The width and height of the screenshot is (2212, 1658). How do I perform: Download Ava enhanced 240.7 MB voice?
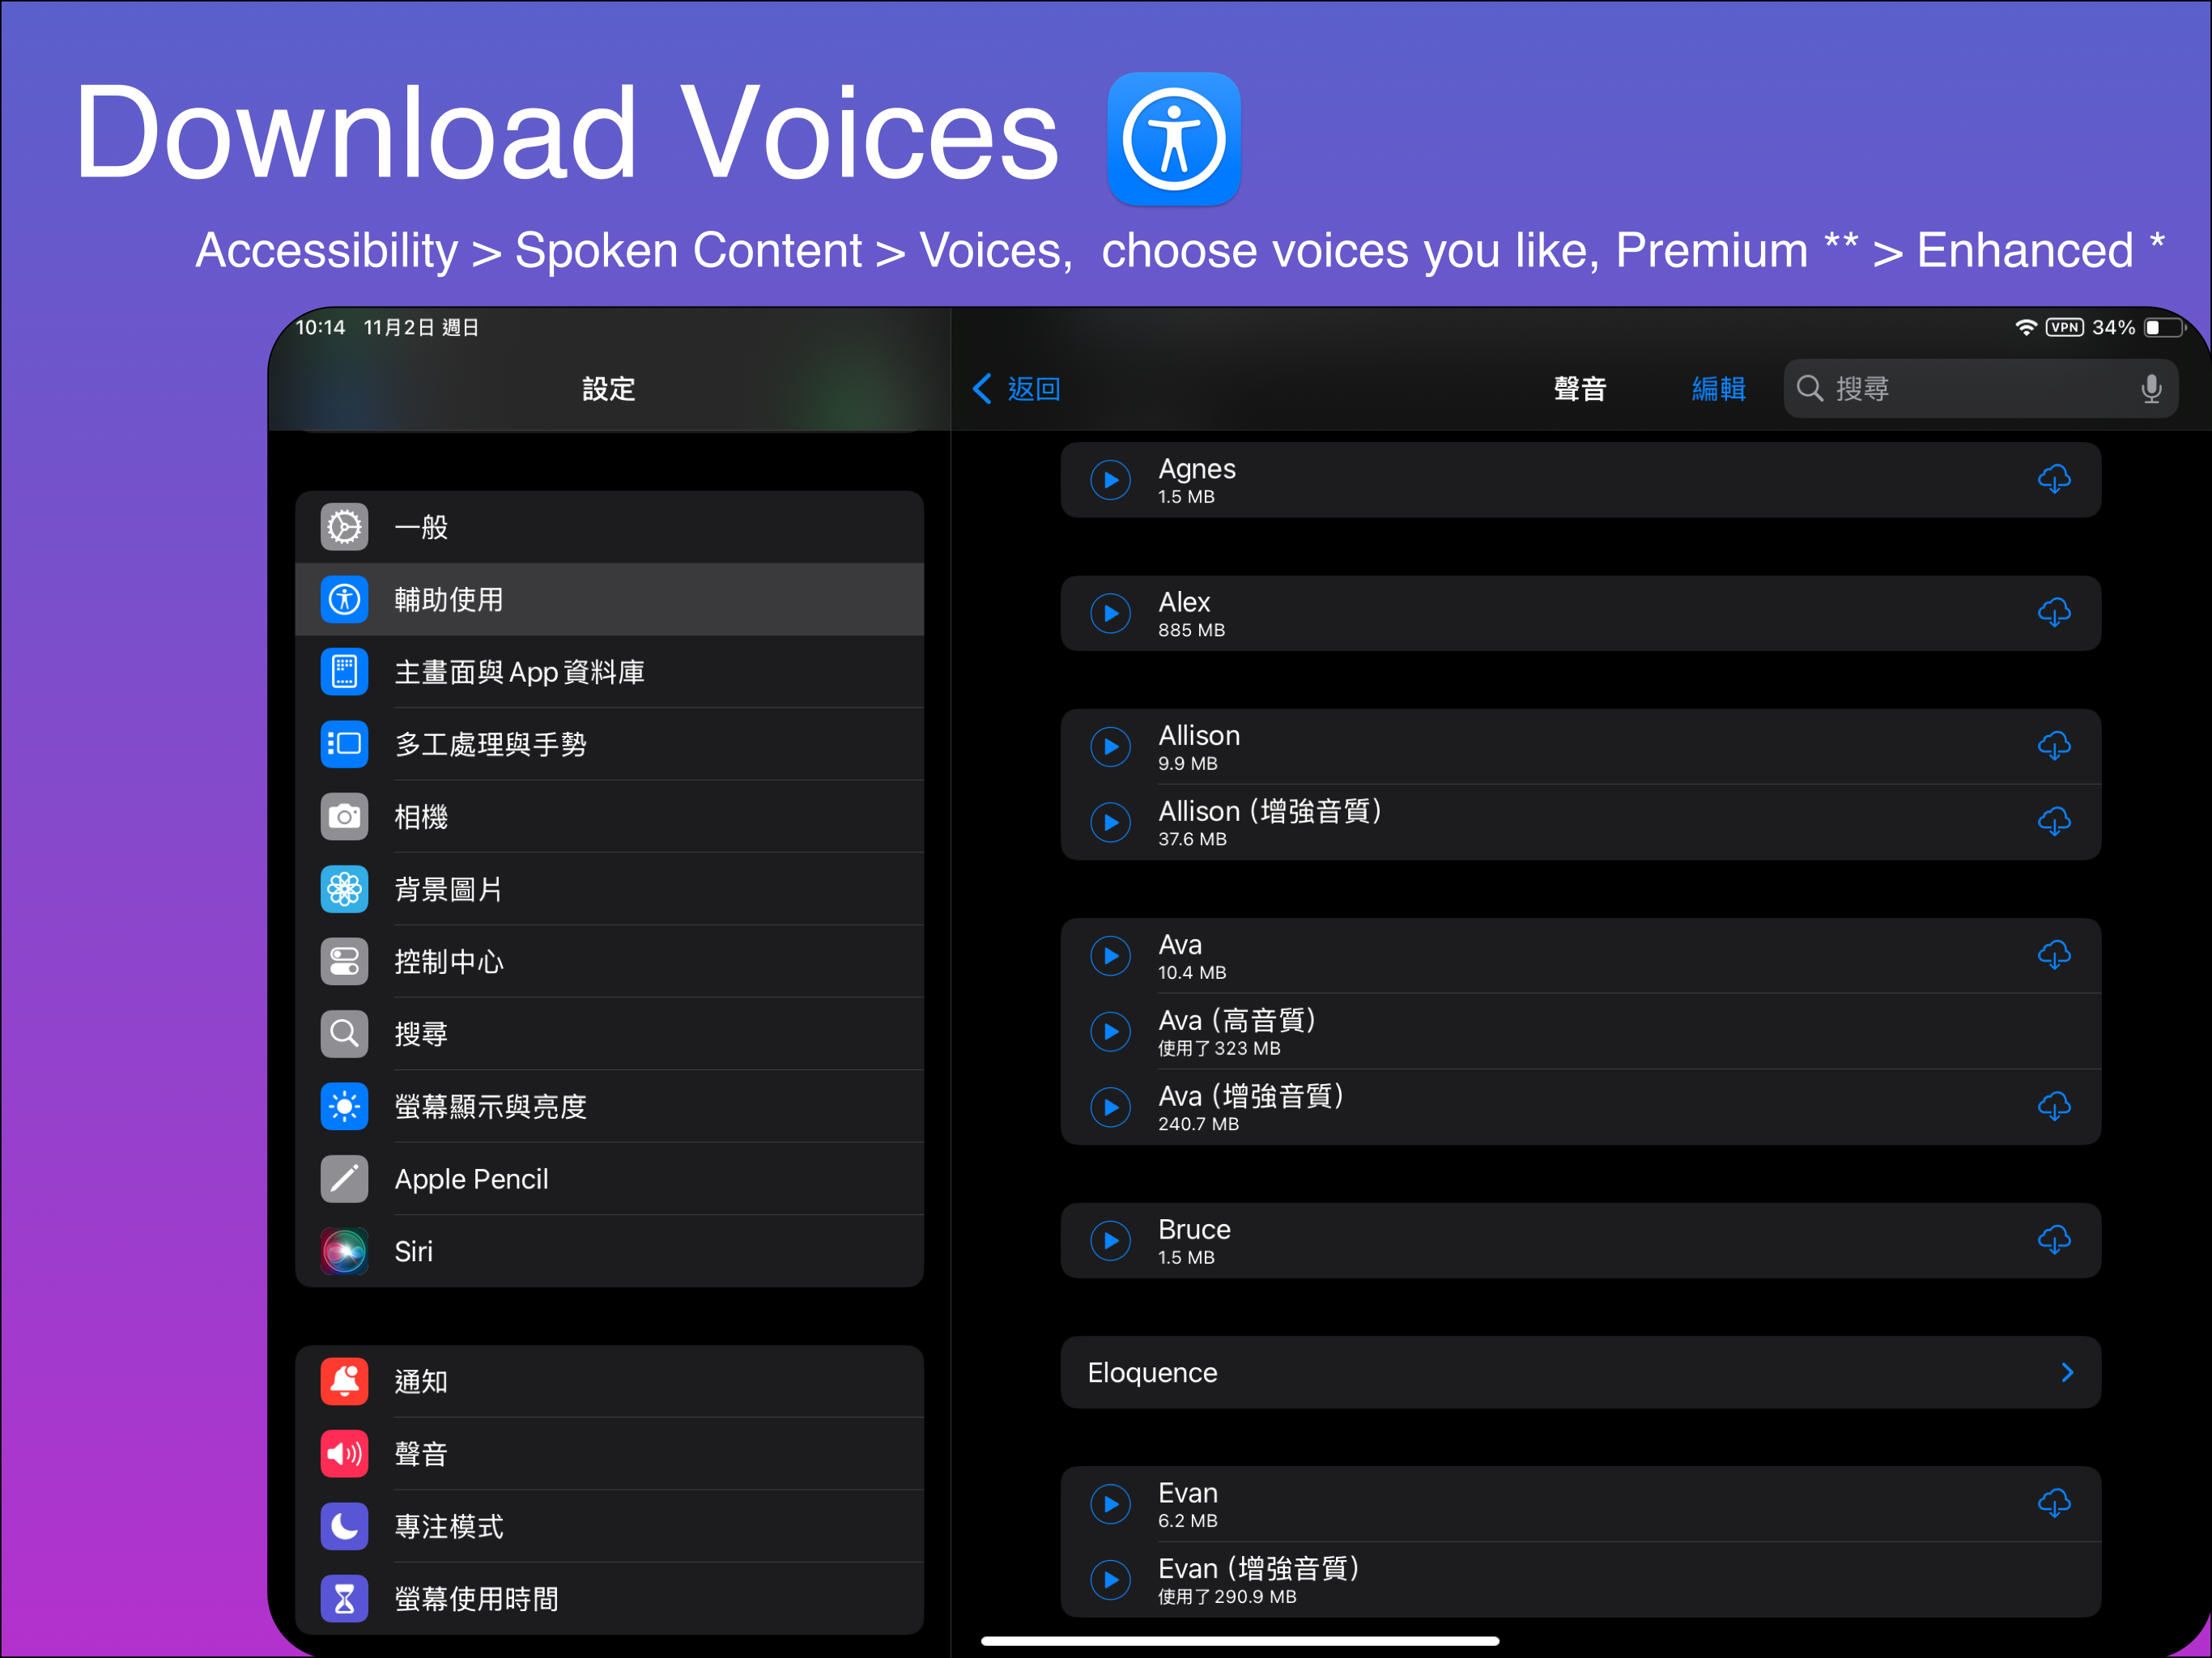pos(2053,1107)
